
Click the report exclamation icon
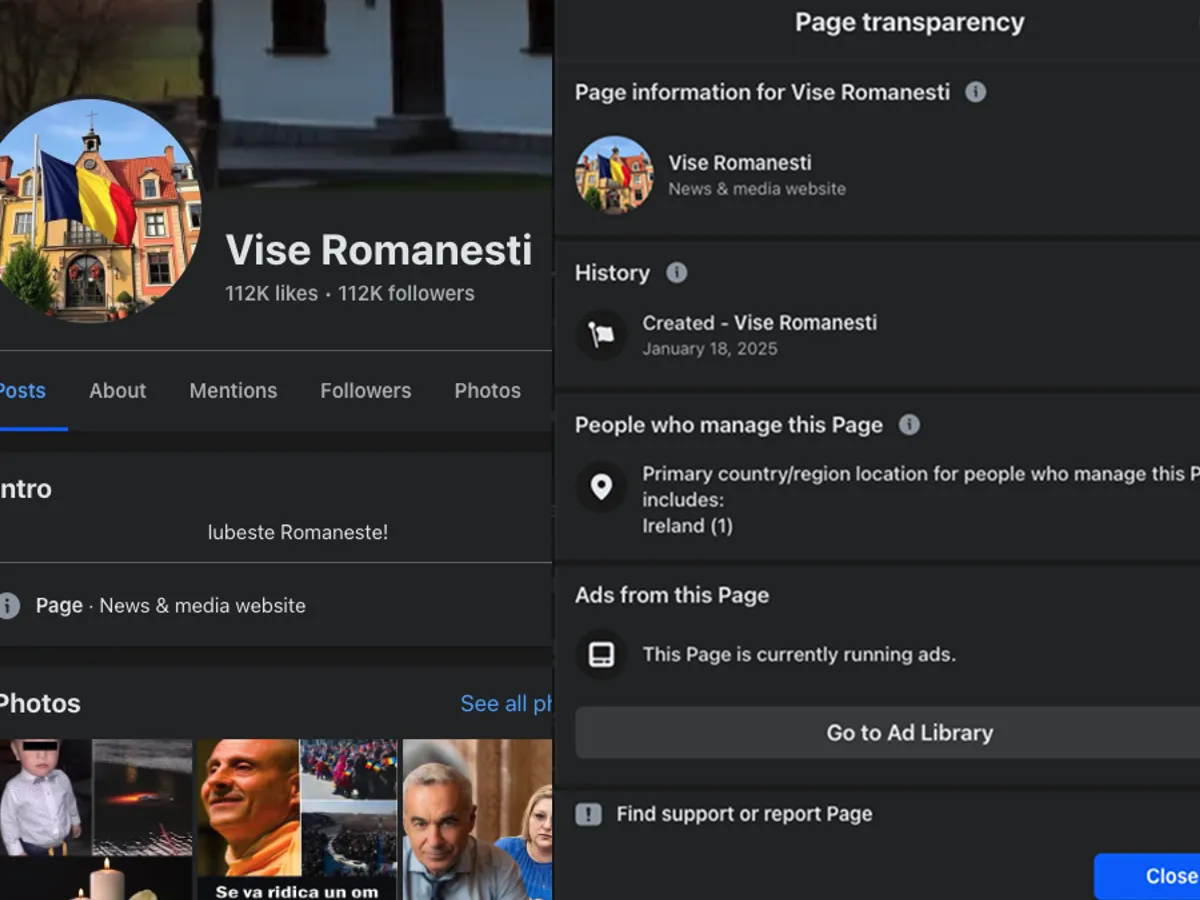click(x=589, y=814)
